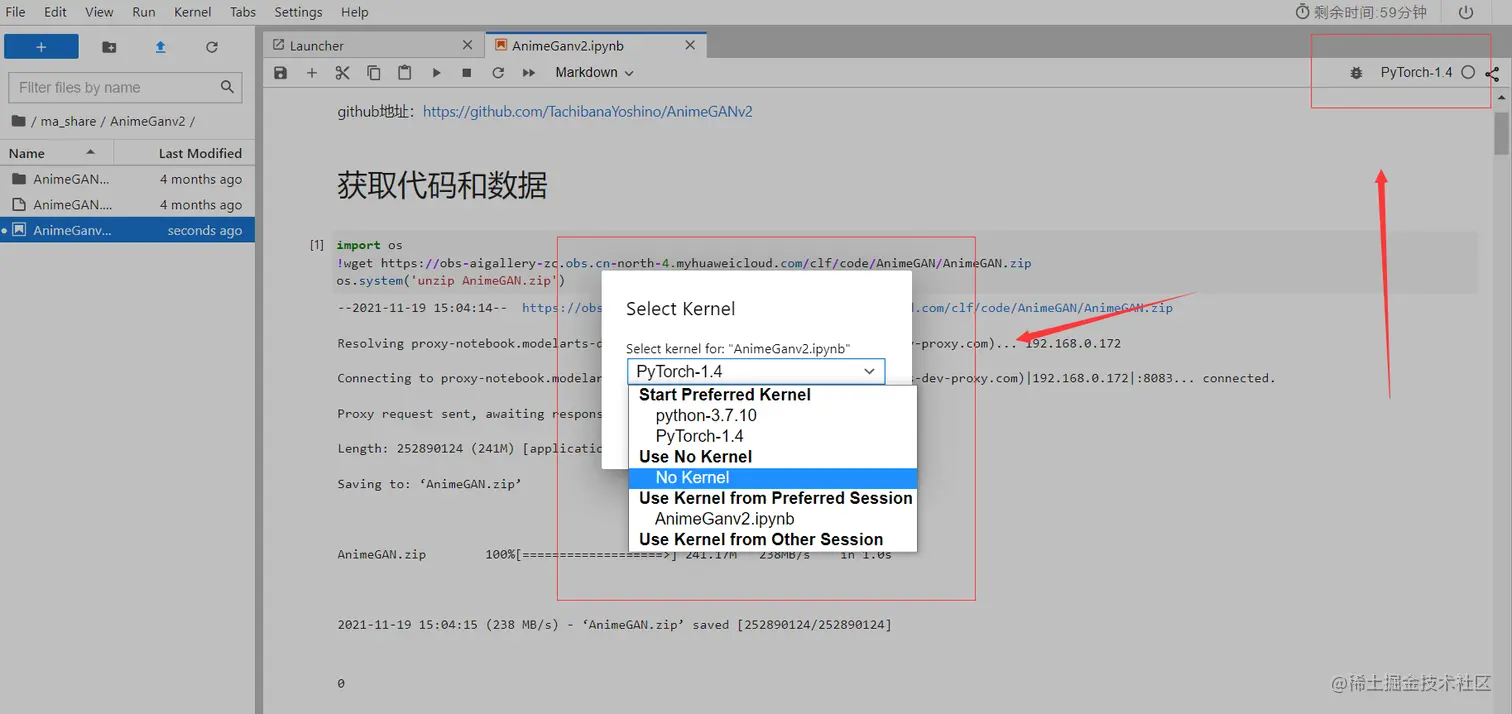
Task: Open the Edit menu
Action: click(x=55, y=12)
